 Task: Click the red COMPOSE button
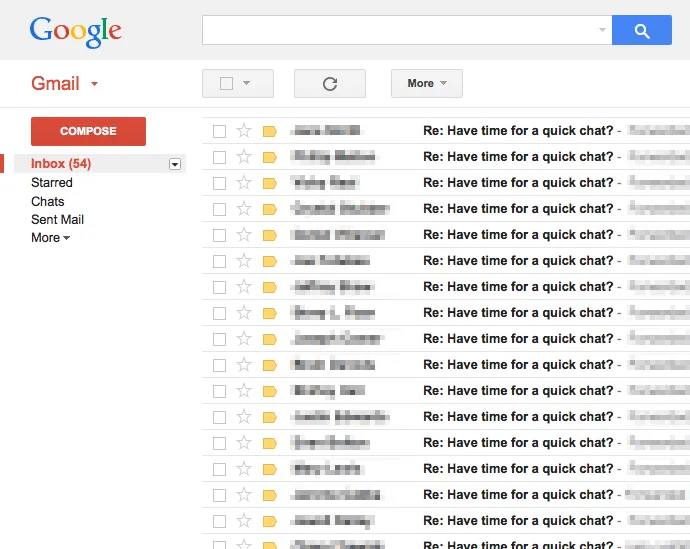[88, 131]
